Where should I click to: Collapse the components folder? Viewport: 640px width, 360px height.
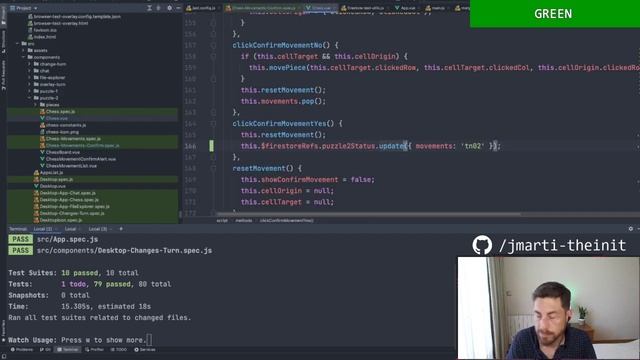point(24,57)
